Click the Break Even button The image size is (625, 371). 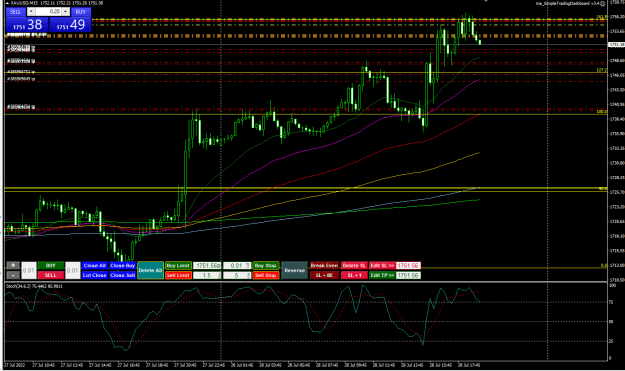click(x=324, y=265)
